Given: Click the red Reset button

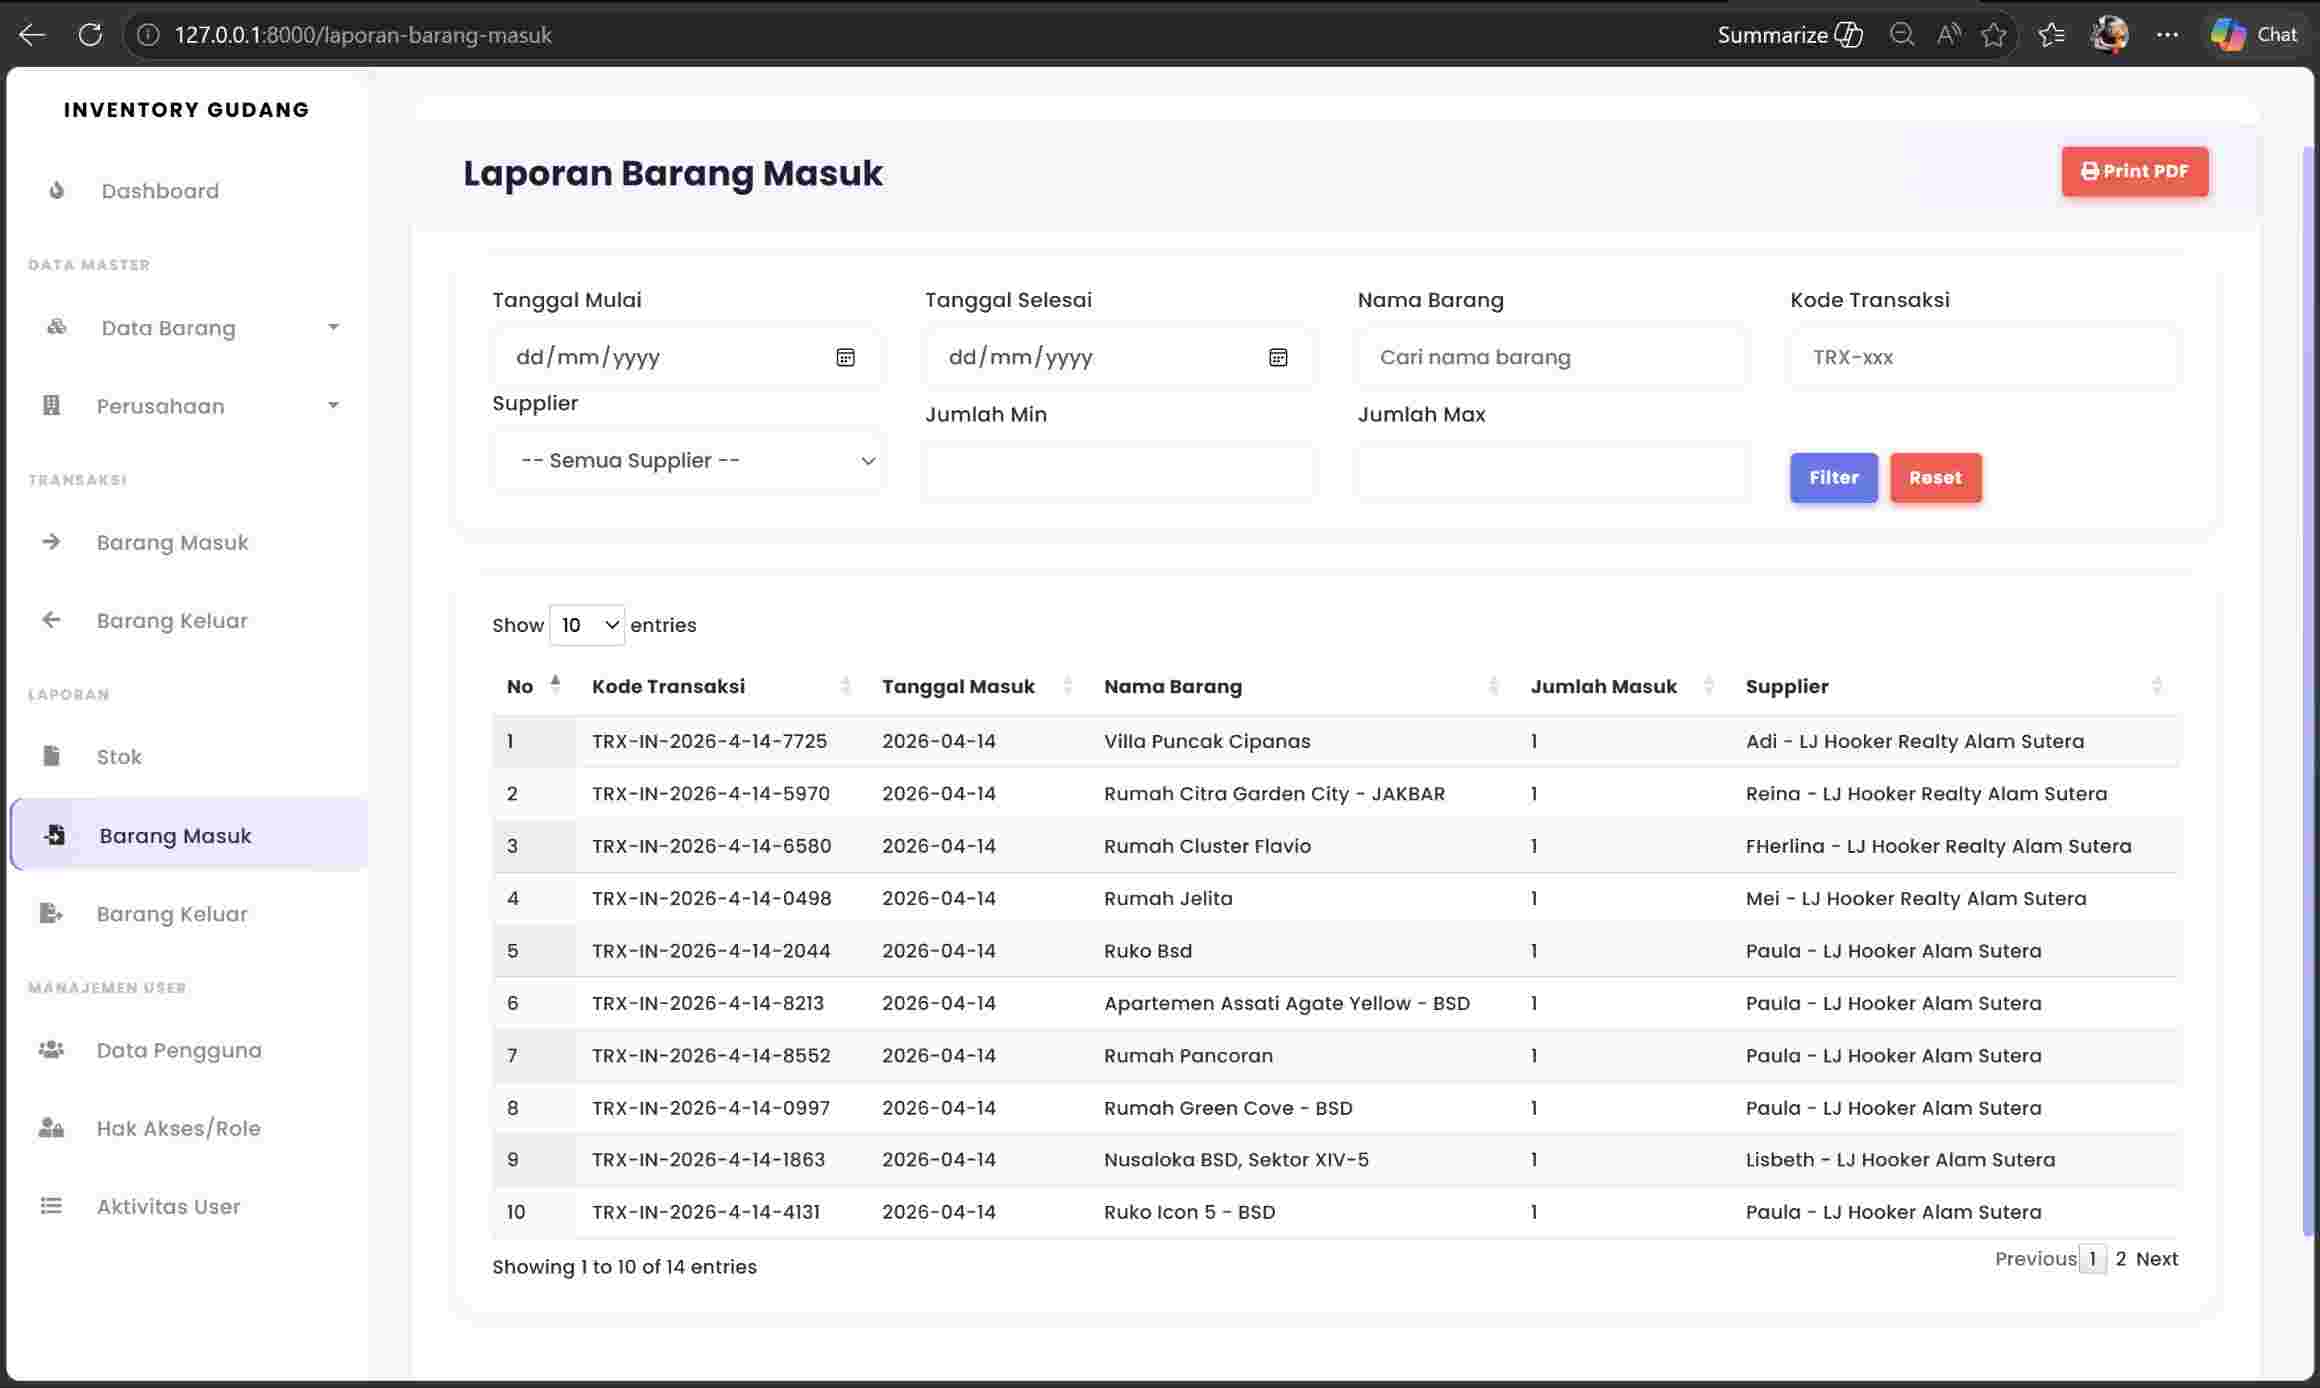Looking at the screenshot, I should tap(1935, 477).
